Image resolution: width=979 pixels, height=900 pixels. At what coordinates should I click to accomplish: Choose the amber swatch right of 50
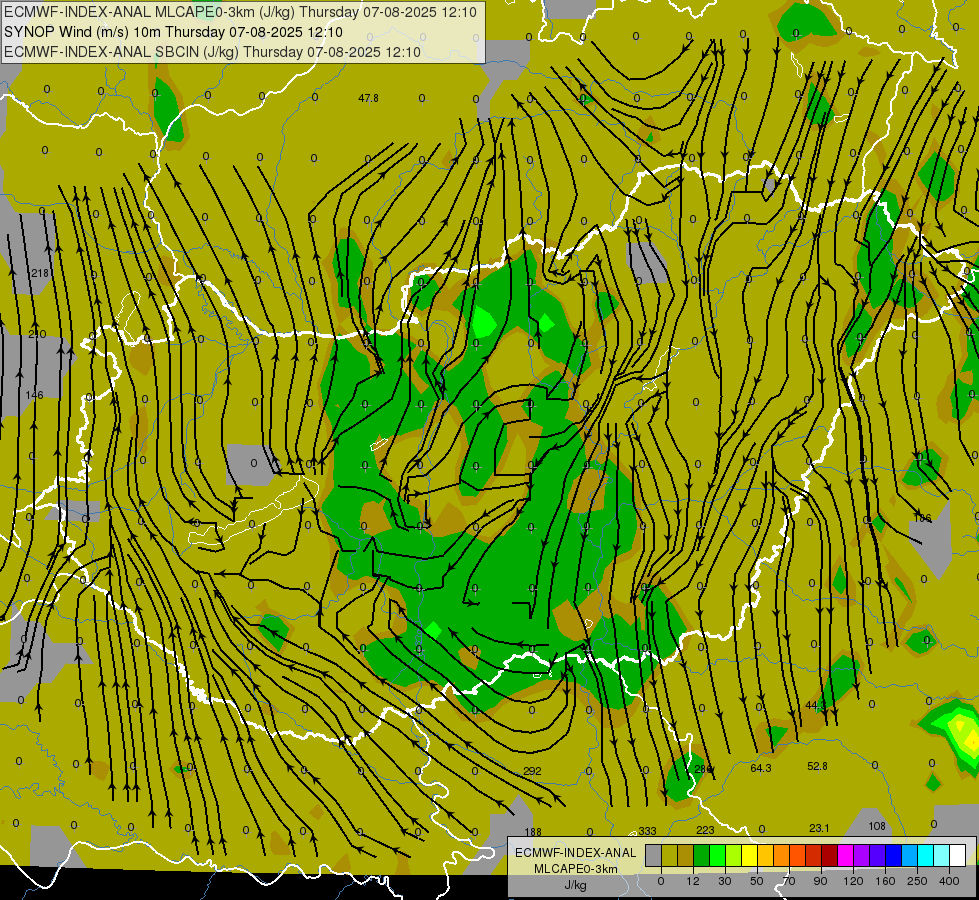point(765,855)
